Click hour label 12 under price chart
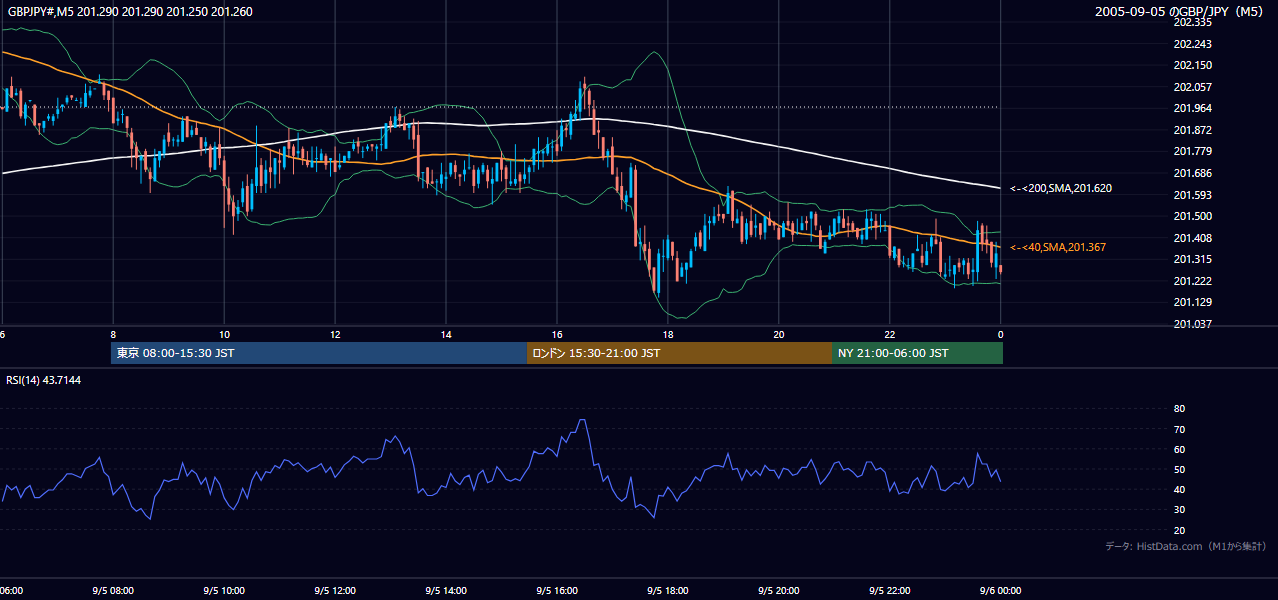The height and width of the screenshot is (600, 1278). tap(335, 334)
